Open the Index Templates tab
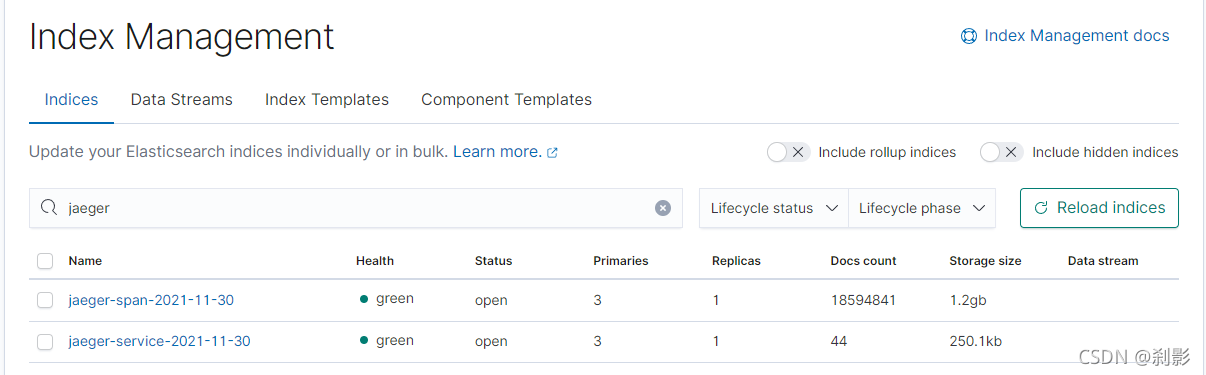Viewport: 1206px width, 375px height. point(327,100)
